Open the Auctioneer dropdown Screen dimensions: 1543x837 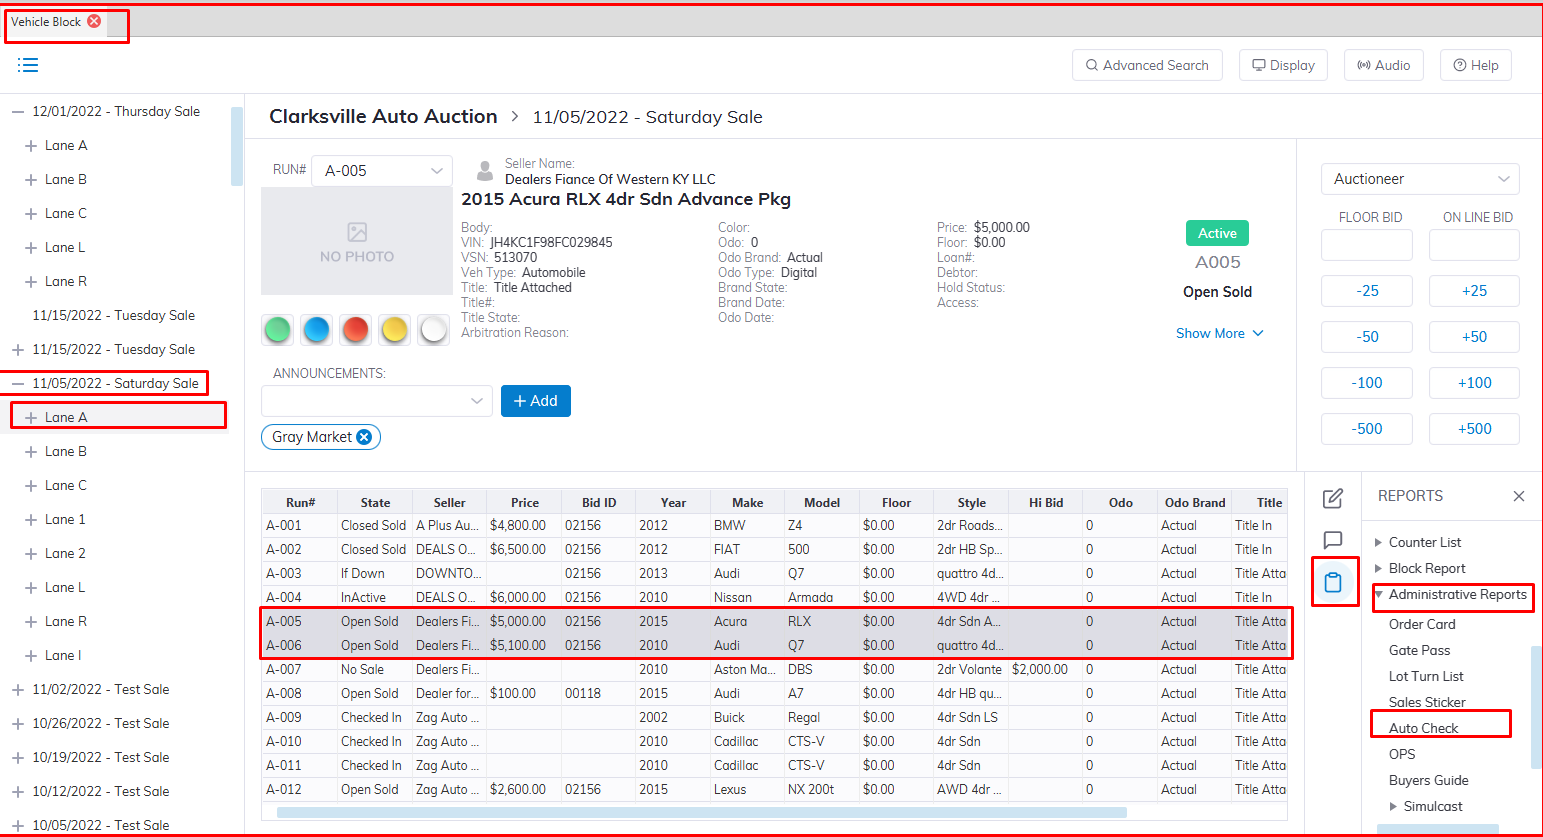pyautogui.click(x=1420, y=179)
